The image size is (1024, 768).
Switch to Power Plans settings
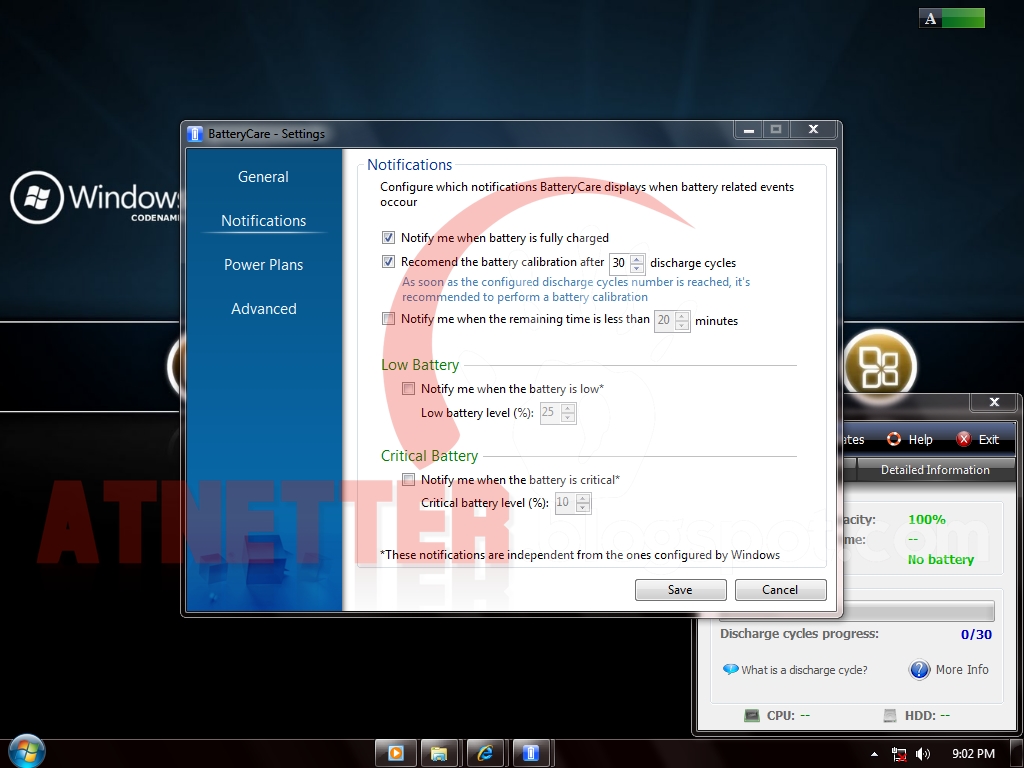[263, 264]
